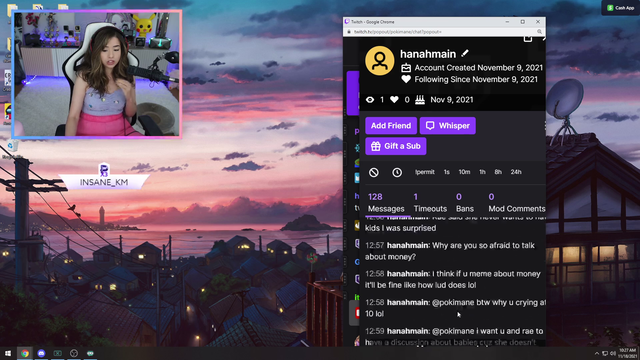Click the webcam overlay video
The width and height of the screenshot is (640, 360).
(x=97, y=74)
